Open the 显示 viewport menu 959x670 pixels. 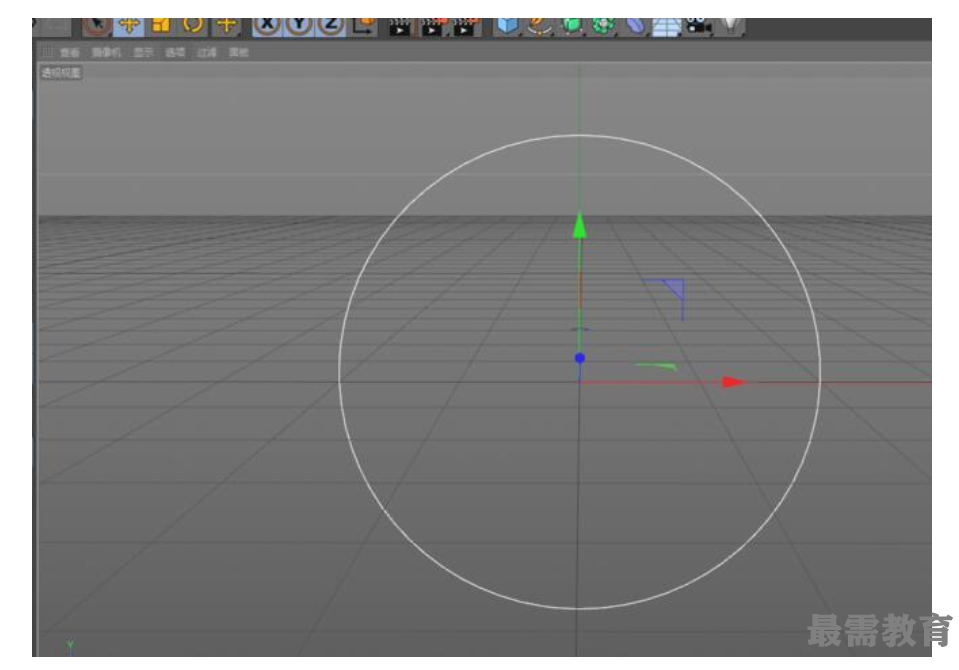tap(143, 53)
